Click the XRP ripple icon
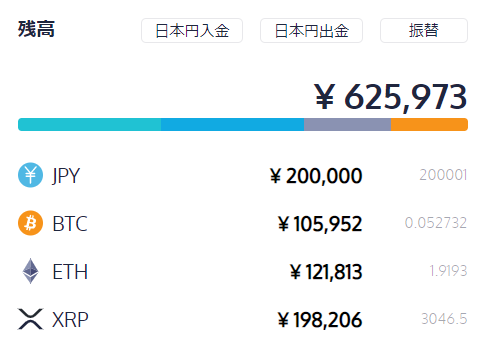The height and width of the screenshot is (364, 489). pos(30,319)
